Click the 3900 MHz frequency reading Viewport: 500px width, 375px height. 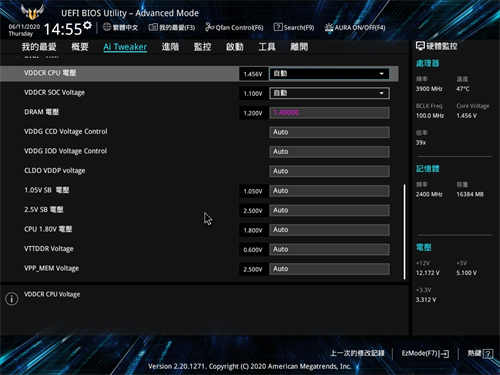click(429, 89)
